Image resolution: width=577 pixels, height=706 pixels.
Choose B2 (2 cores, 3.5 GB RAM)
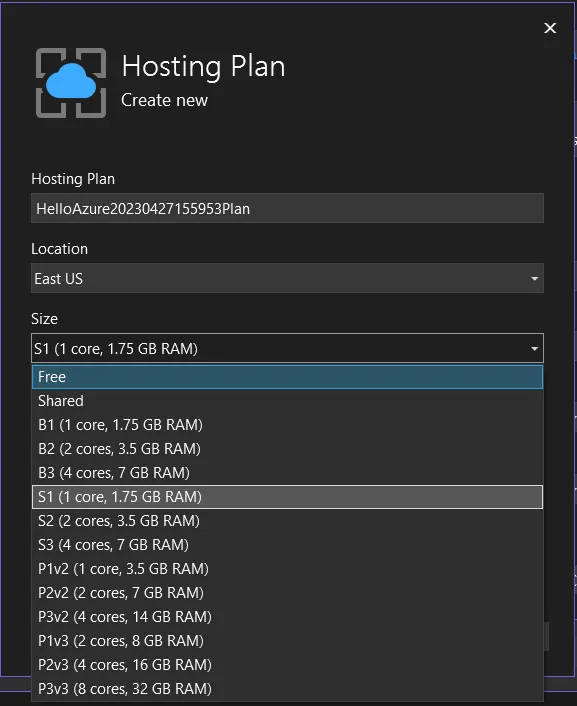[287, 449]
